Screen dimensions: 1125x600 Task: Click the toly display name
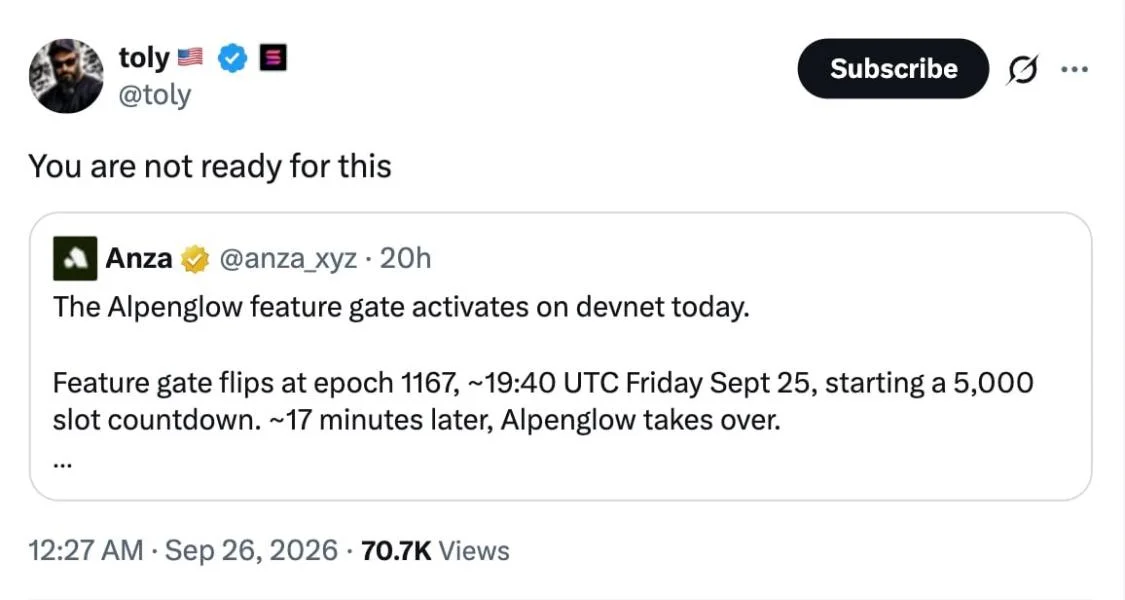pos(144,57)
